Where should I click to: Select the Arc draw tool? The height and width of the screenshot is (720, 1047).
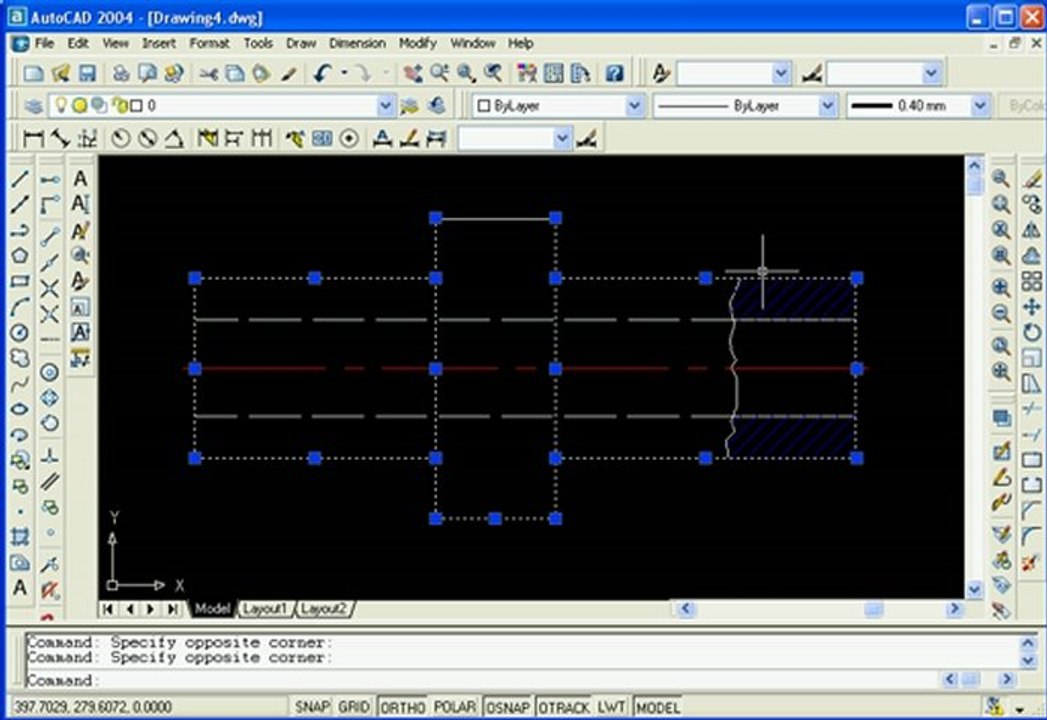[20, 307]
